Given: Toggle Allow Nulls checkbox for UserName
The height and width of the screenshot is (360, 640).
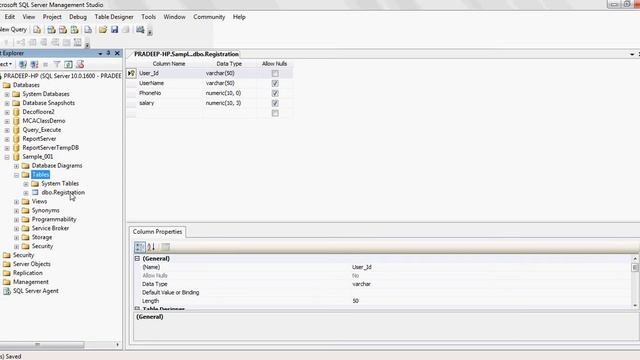Looking at the screenshot, I should click(275, 83).
